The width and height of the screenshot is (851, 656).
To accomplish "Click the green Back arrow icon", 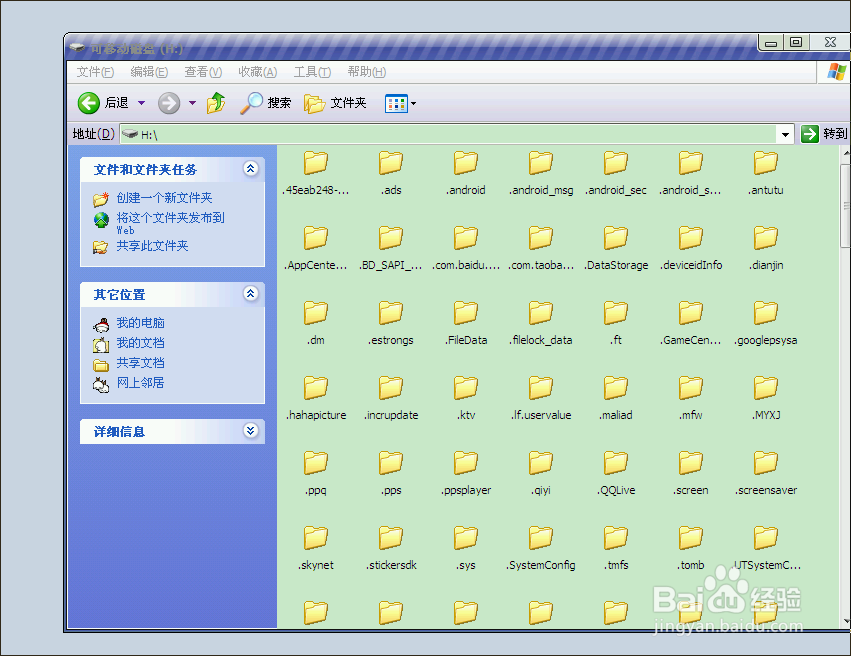I will (88, 103).
